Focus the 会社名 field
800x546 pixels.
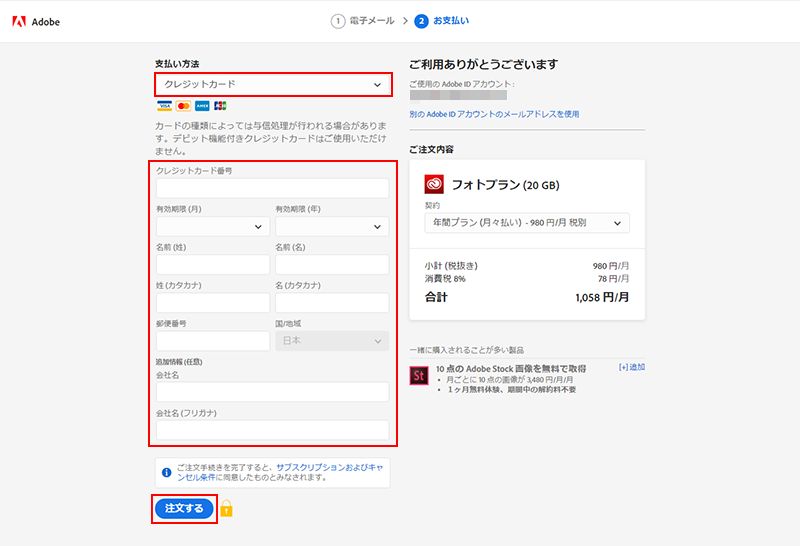pos(272,392)
